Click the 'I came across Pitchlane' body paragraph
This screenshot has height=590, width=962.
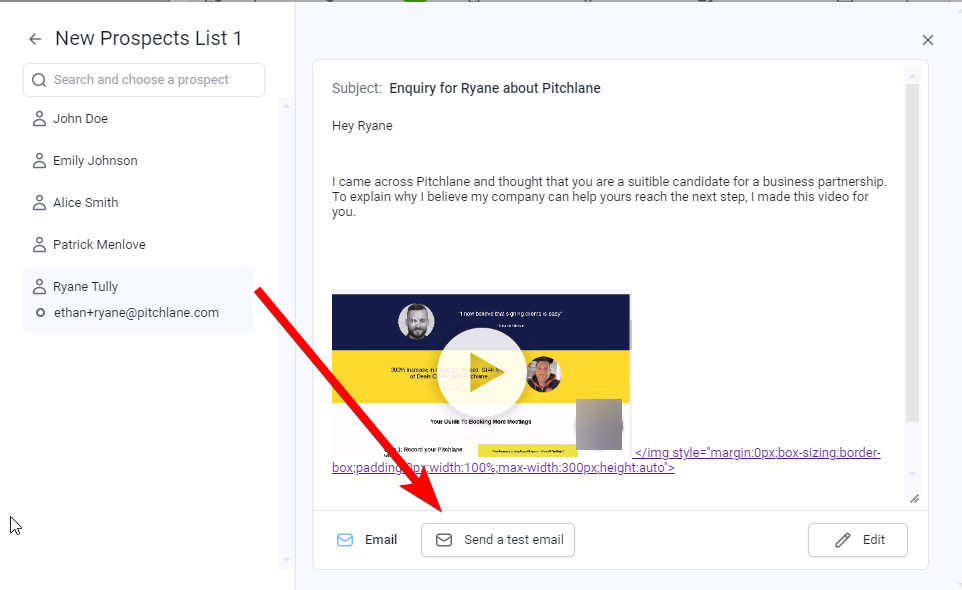pos(609,197)
